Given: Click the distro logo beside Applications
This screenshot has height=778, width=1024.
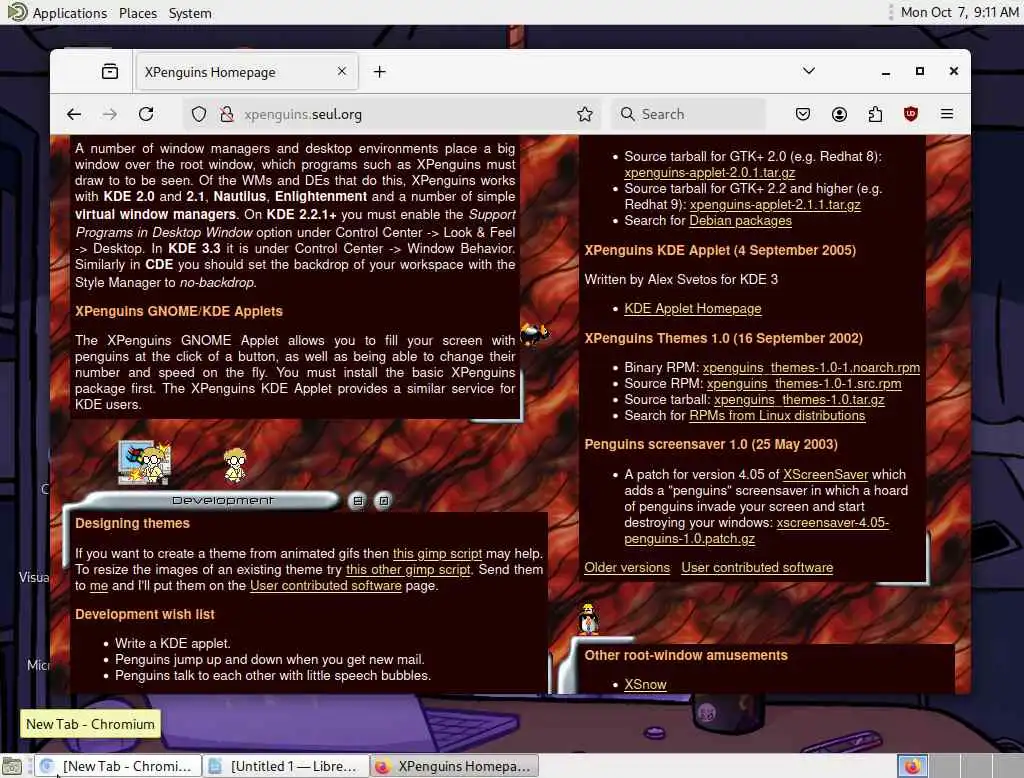Looking at the screenshot, I should click(x=17, y=12).
